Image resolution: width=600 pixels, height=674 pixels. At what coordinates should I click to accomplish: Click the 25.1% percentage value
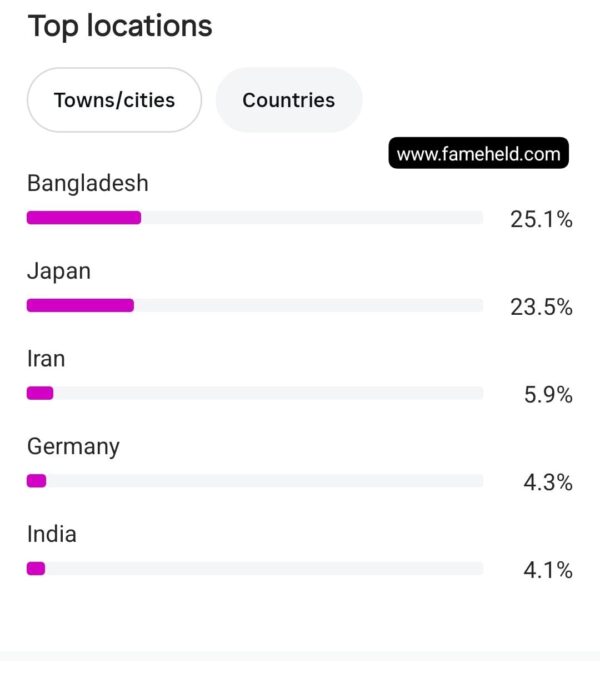(541, 219)
